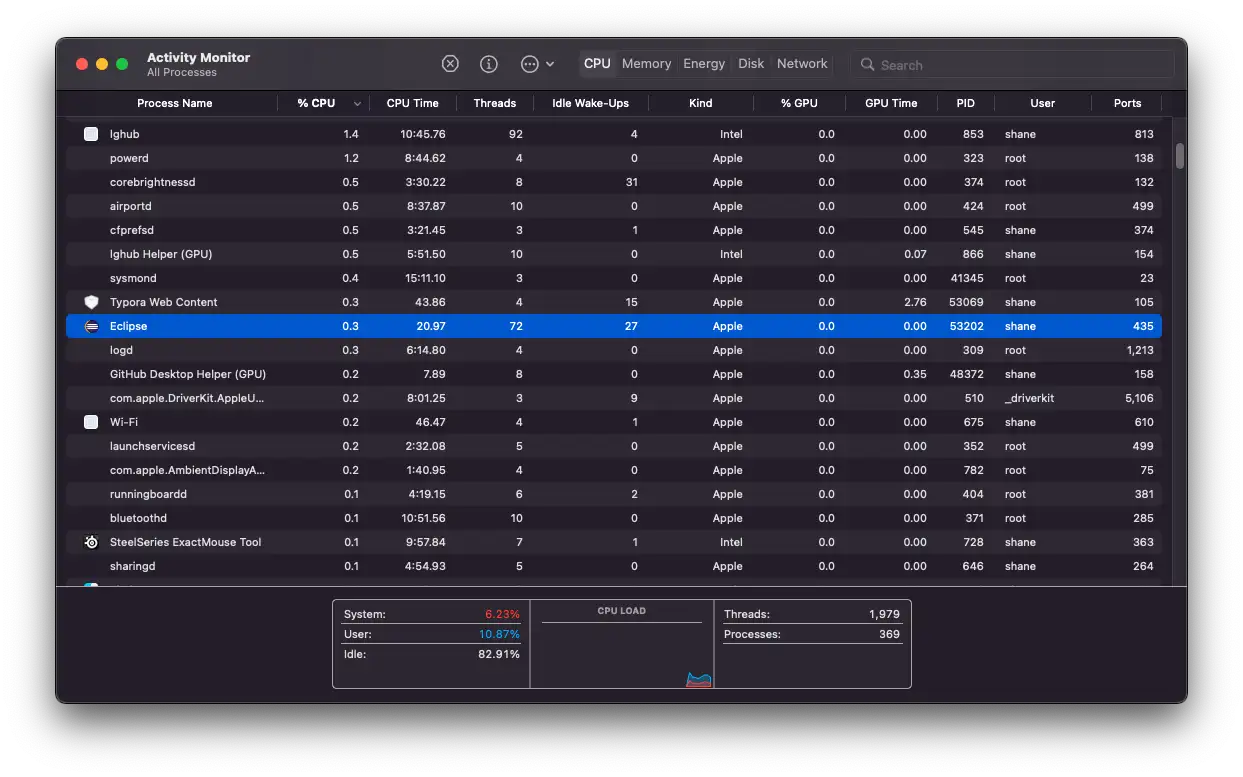
Task: Select the logd process
Action: pos(614,350)
